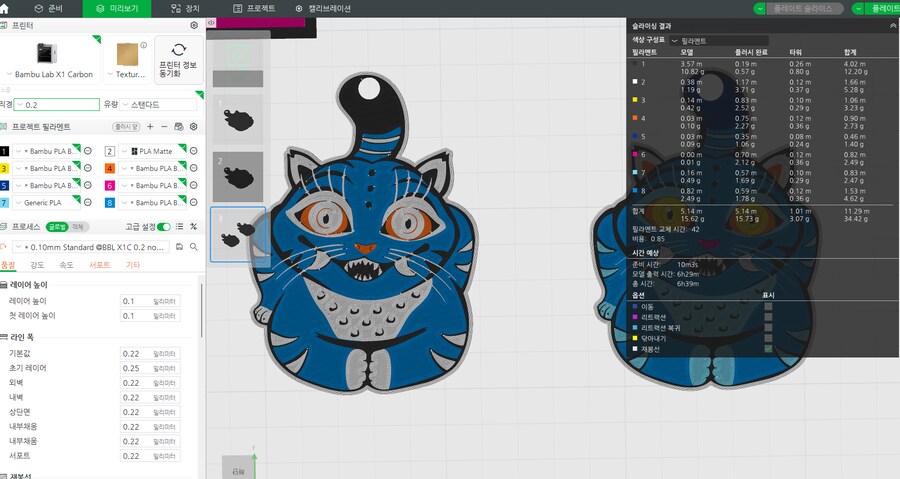Toggle 리트랙션 display checkbox

[x=768, y=317]
